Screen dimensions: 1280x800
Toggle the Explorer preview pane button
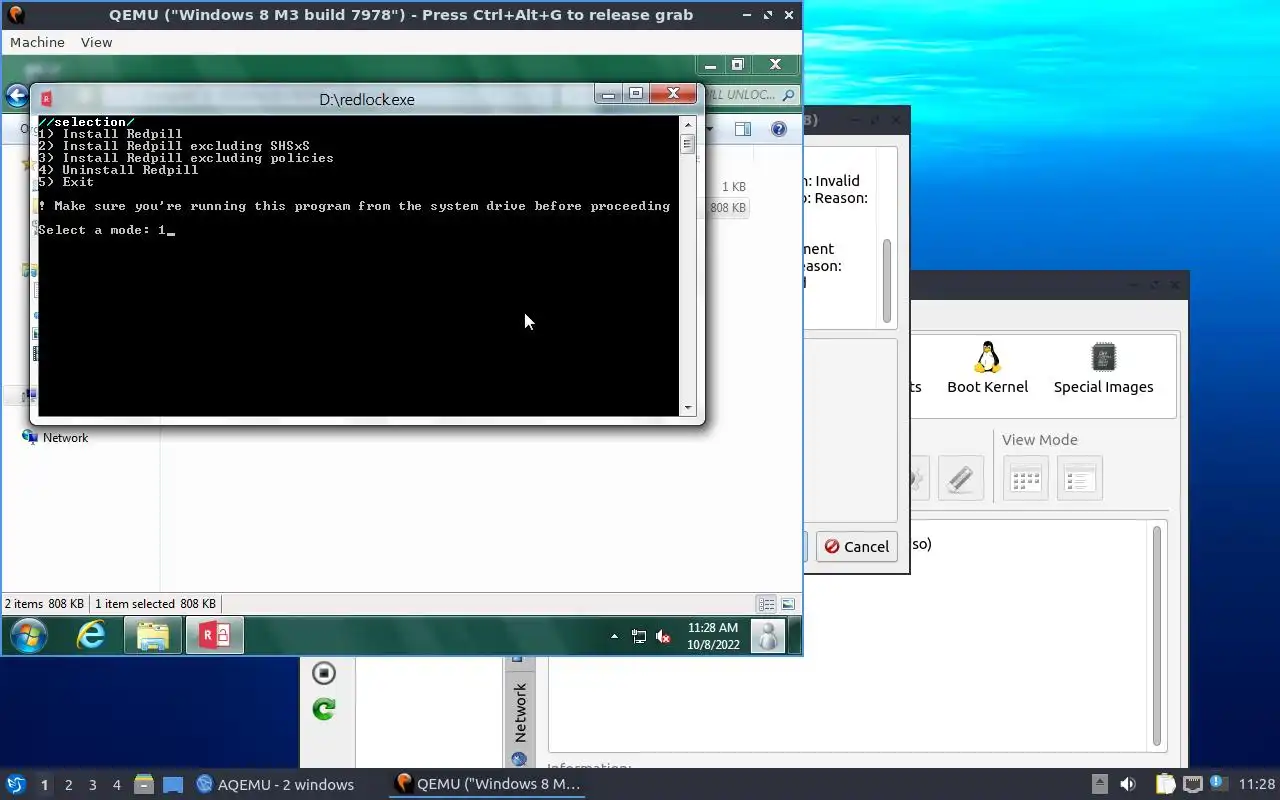click(742, 129)
